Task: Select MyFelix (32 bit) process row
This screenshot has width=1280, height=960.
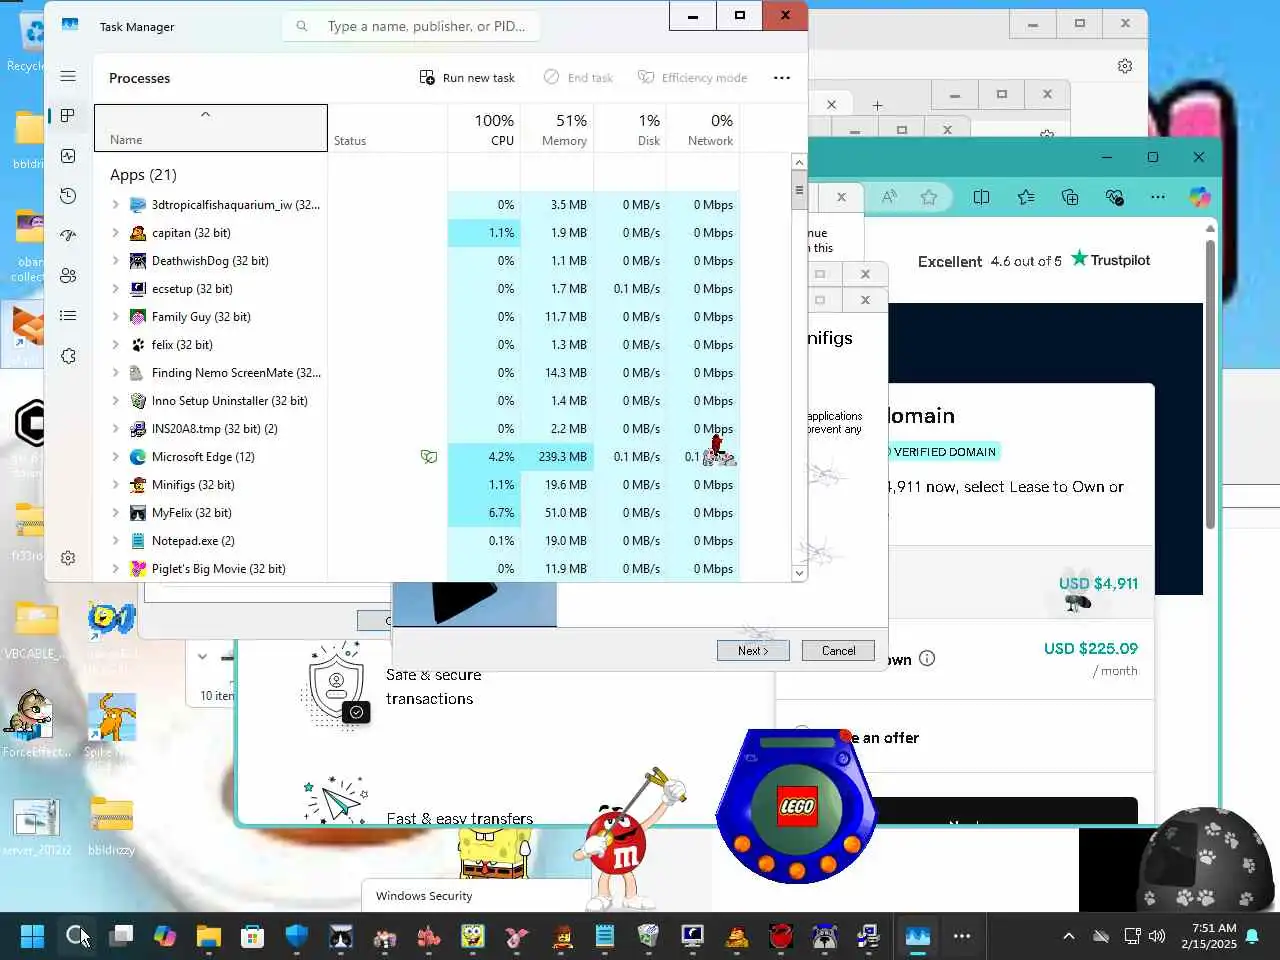Action: (417, 513)
